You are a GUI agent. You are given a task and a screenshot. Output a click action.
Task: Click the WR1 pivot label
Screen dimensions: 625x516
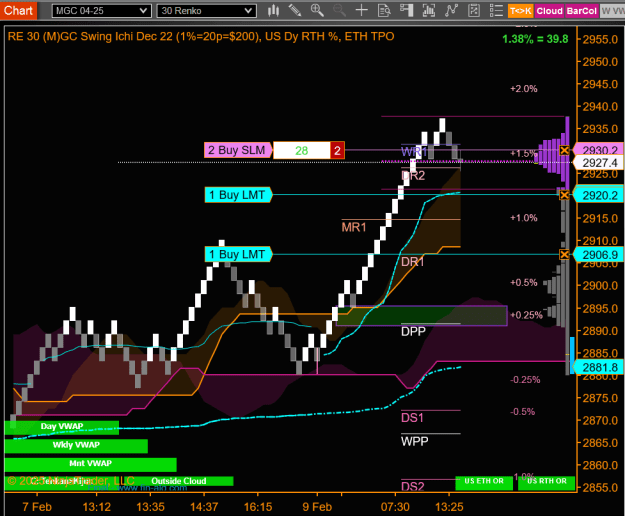click(414, 151)
